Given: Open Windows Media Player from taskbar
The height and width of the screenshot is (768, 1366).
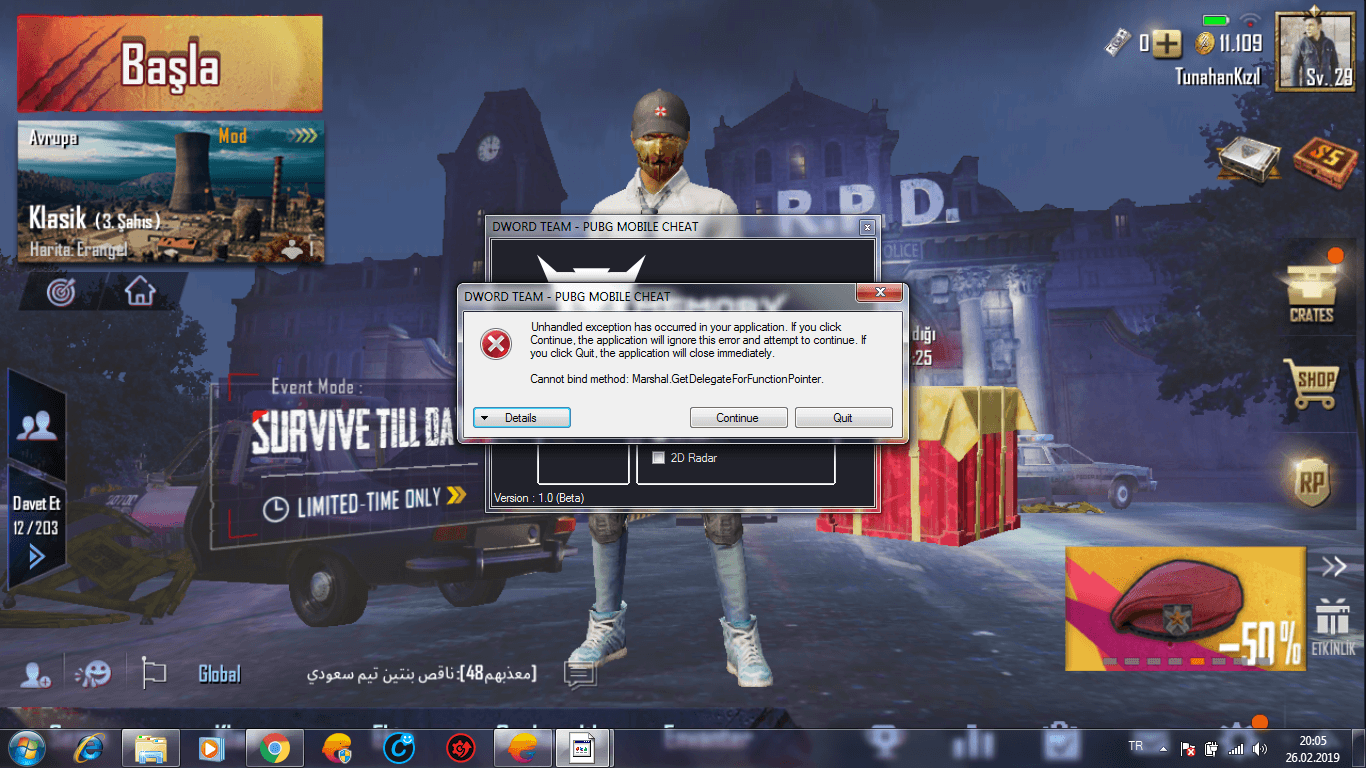Looking at the screenshot, I should (211, 747).
